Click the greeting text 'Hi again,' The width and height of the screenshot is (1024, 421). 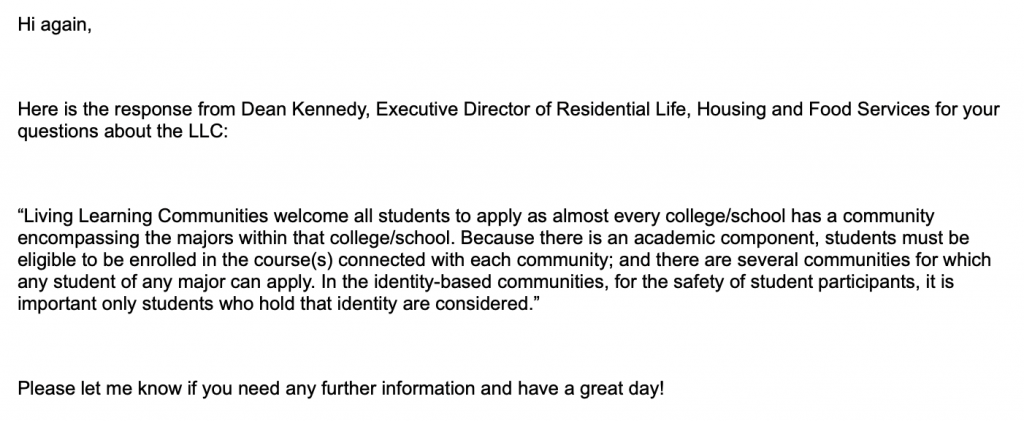(55, 25)
